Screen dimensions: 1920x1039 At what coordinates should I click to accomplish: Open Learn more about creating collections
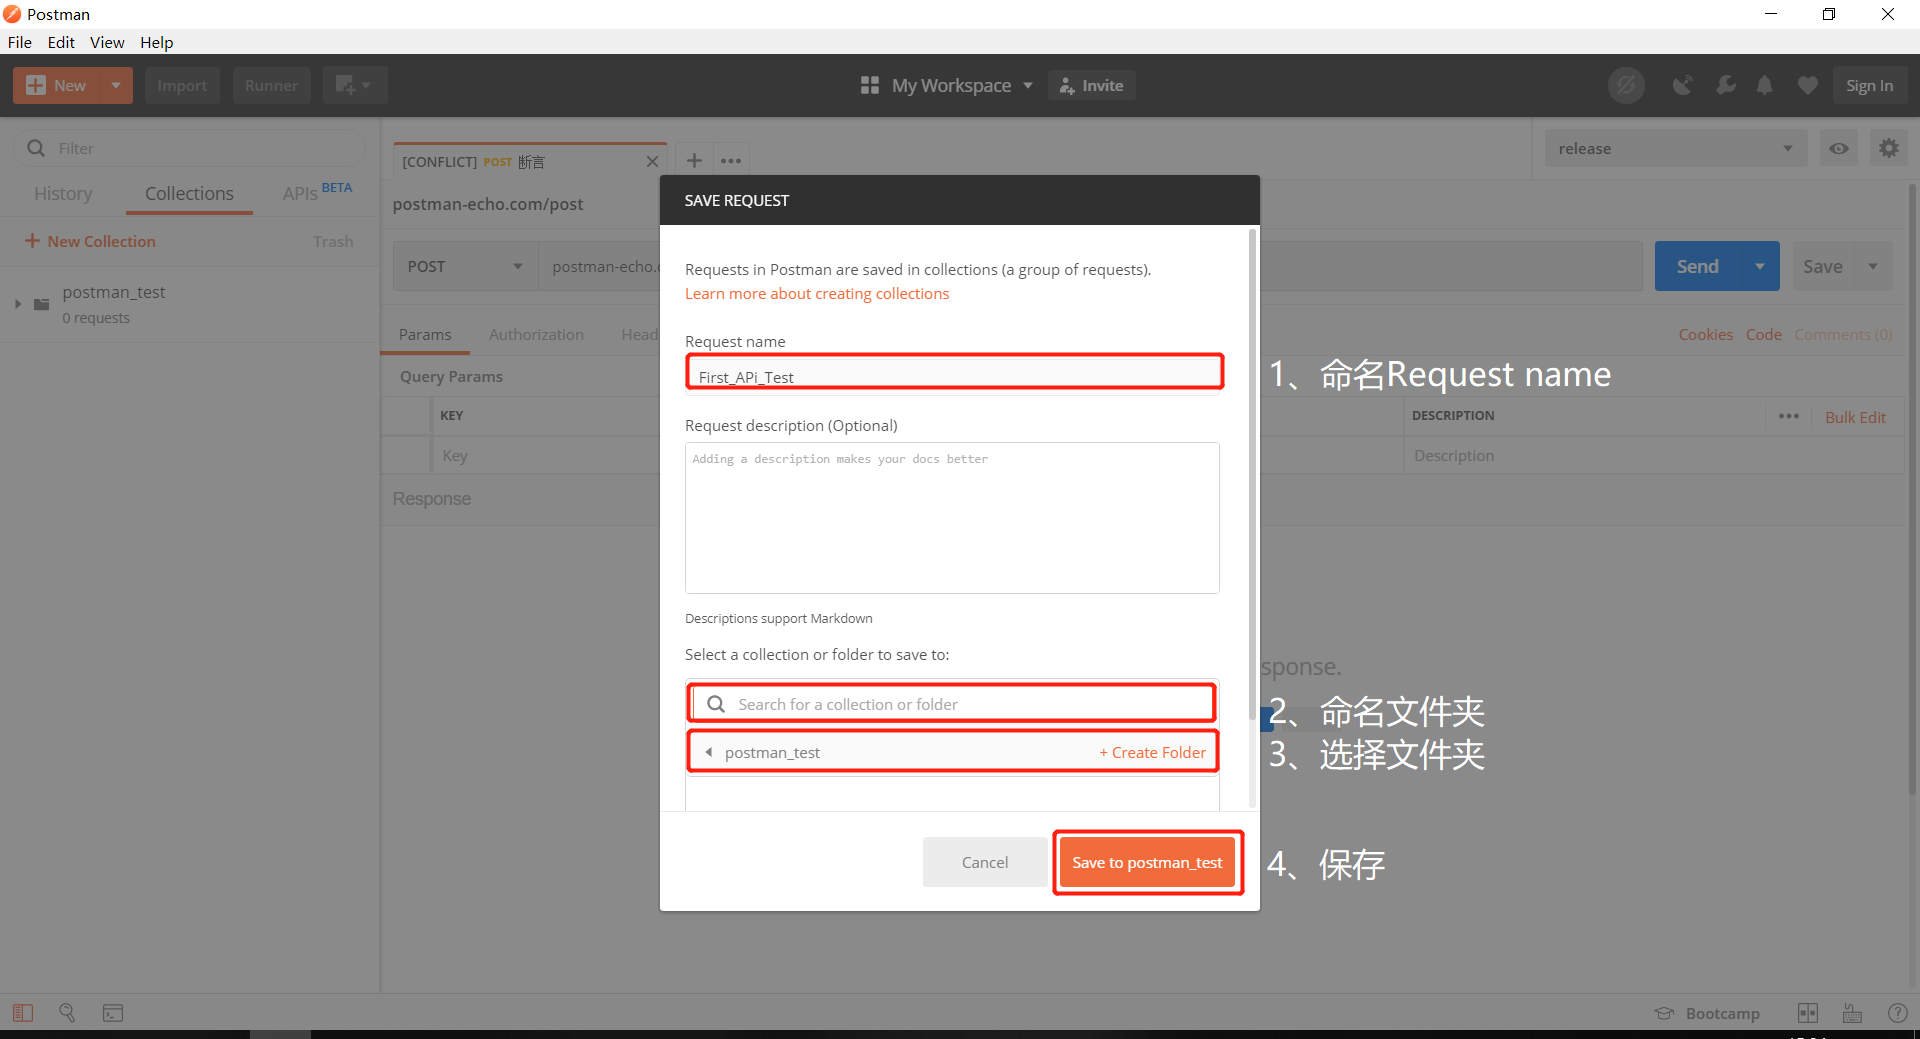coord(816,294)
